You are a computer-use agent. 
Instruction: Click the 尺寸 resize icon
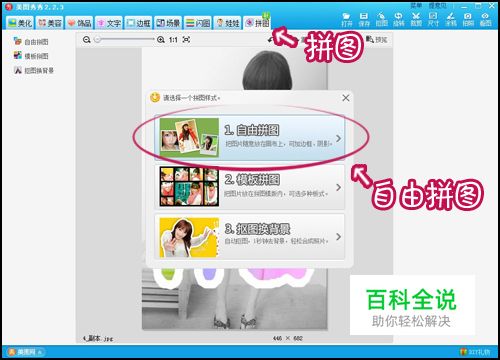(x=433, y=19)
